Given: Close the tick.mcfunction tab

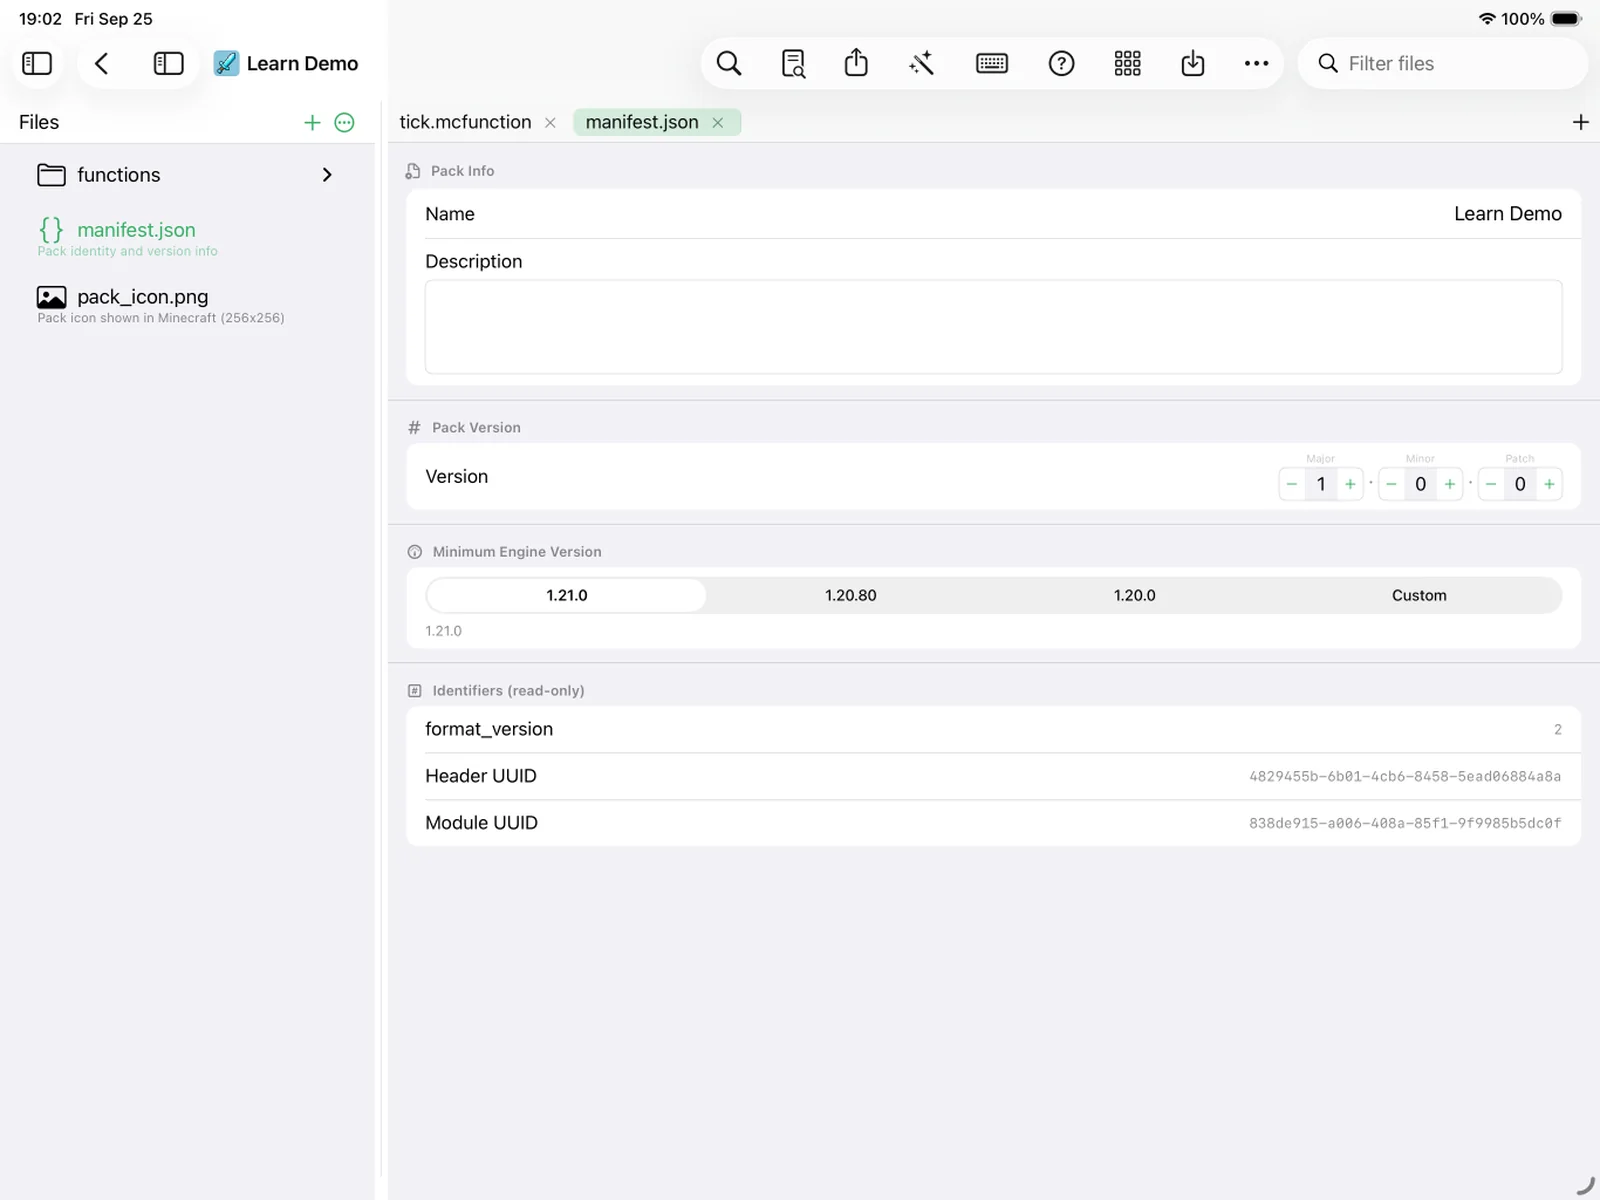Looking at the screenshot, I should pos(550,122).
